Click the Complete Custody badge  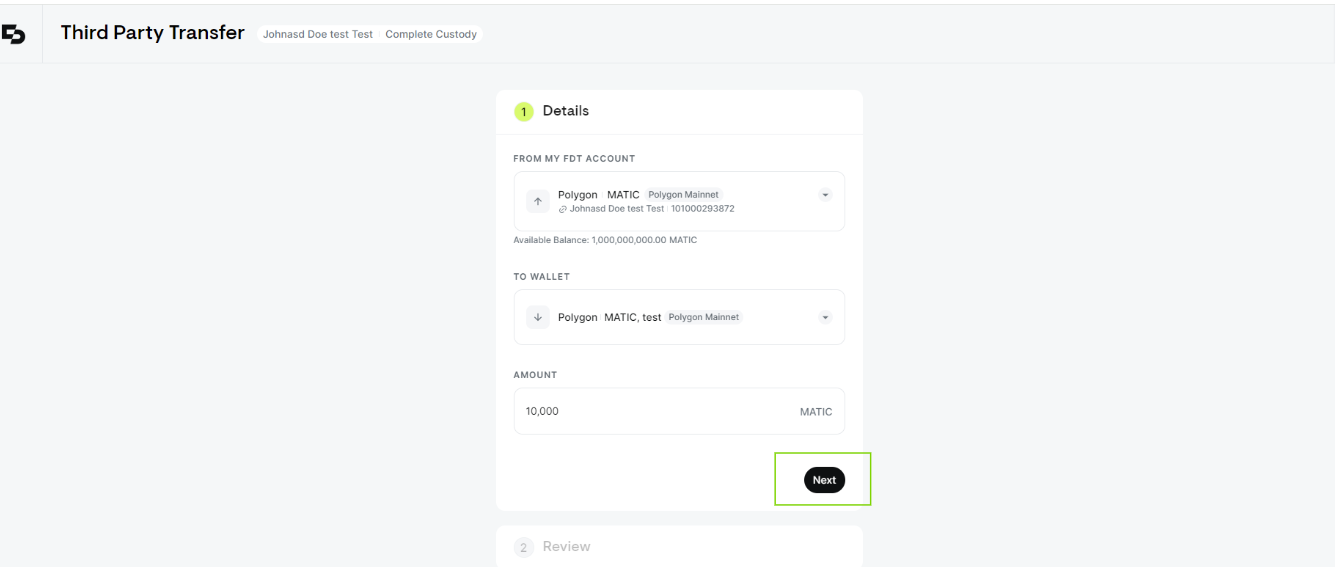click(x=430, y=34)
